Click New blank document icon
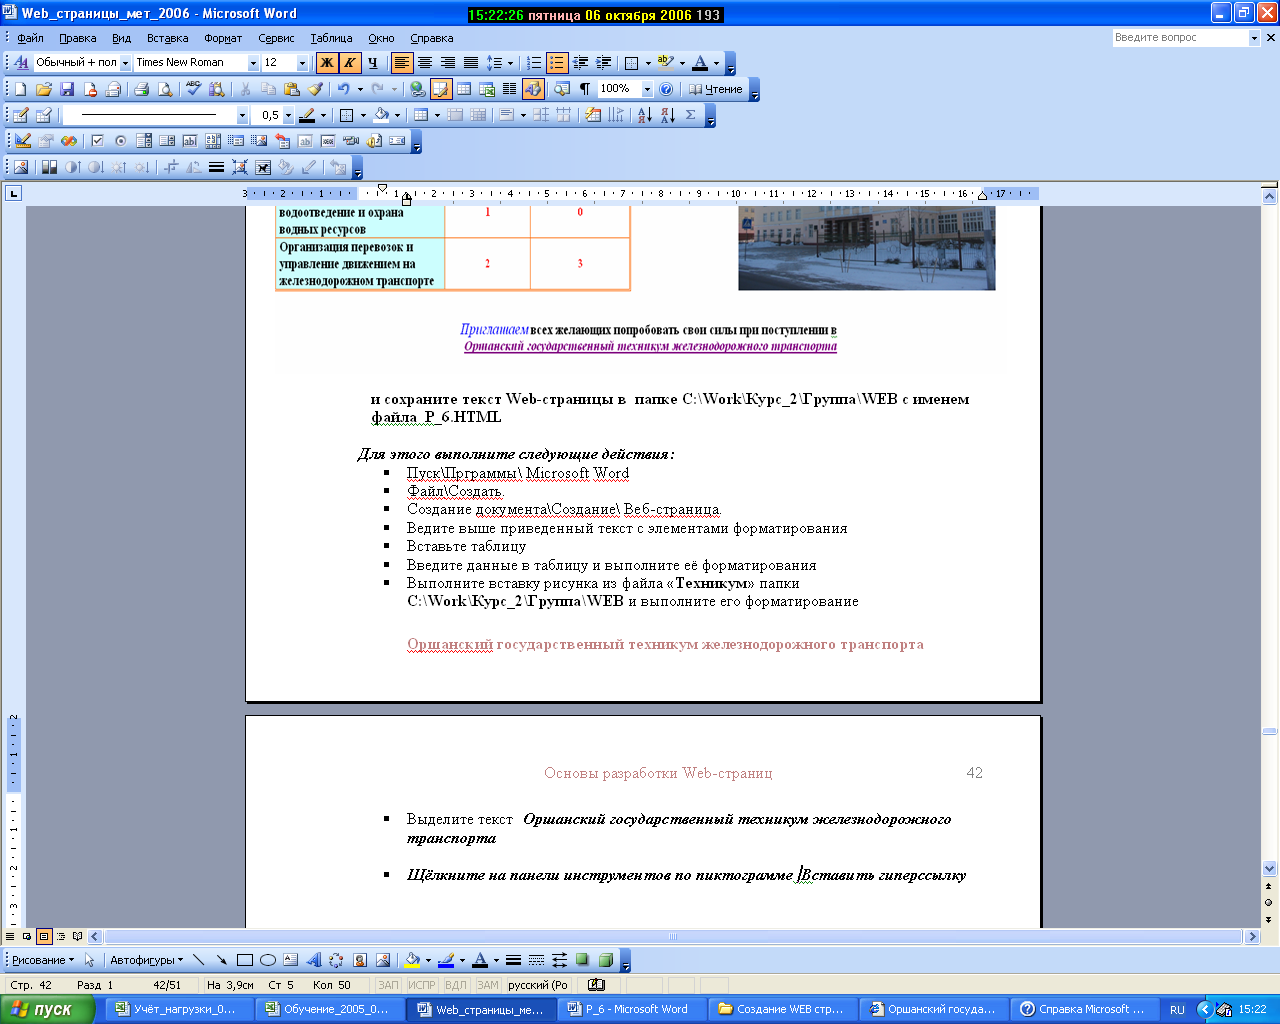Image resolution: width=1280 pixels, height=1024 pixels. click(x=20, y=89)
